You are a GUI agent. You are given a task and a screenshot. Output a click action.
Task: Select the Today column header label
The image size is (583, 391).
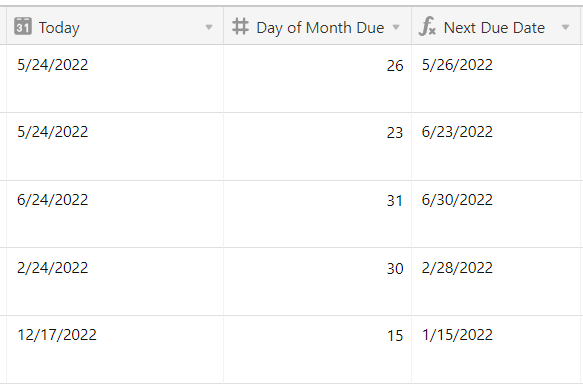point(59,28)
